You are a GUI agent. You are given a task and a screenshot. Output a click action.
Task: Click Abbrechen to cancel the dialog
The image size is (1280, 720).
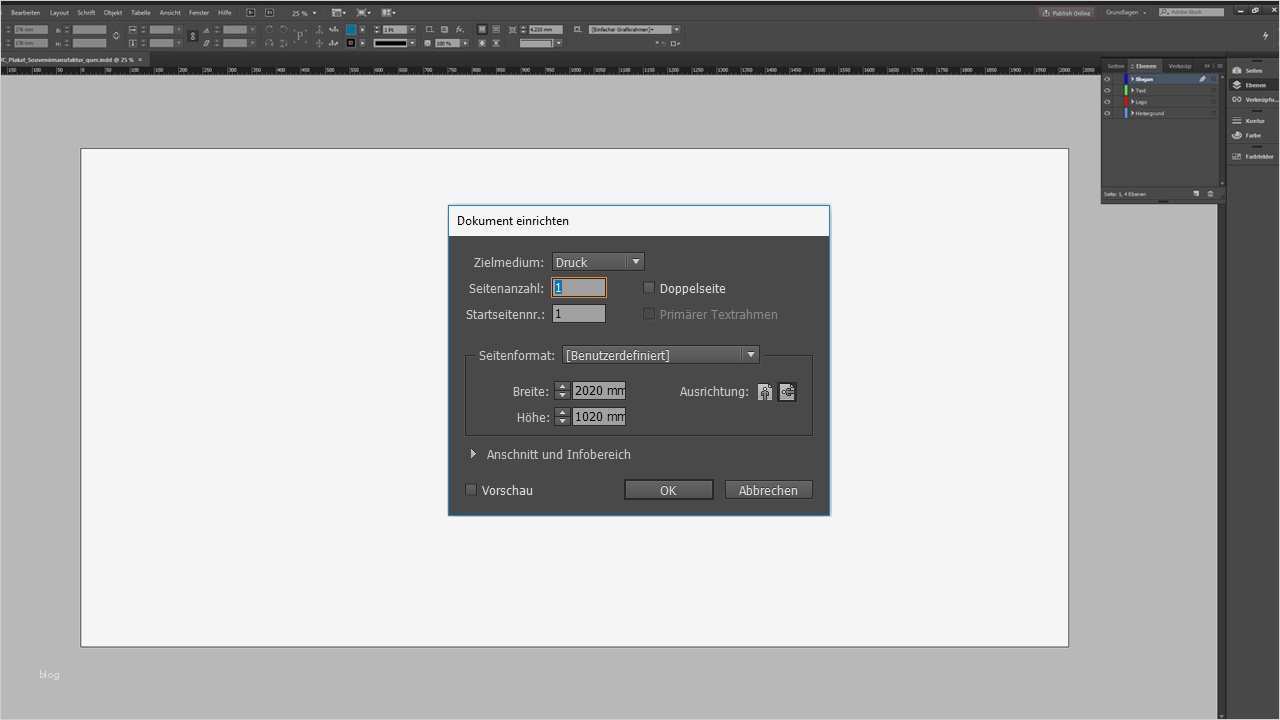coord(768,490)
